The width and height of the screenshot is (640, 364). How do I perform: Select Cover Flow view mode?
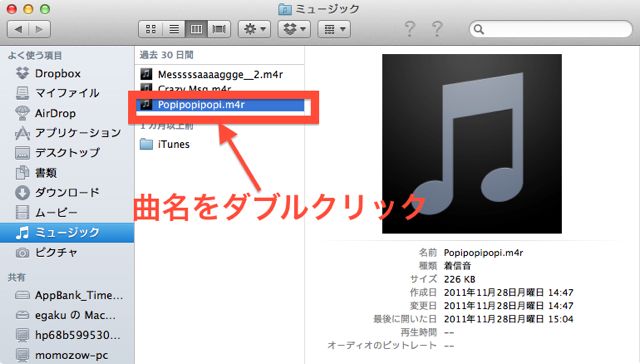(219, 29)
